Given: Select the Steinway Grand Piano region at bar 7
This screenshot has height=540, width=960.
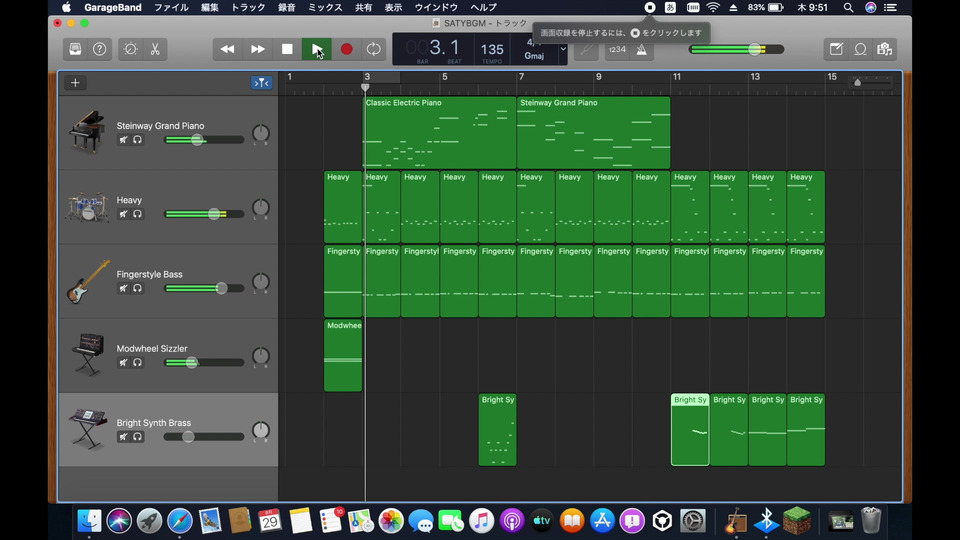Looking at the screenshot, I should click(593, 132).
